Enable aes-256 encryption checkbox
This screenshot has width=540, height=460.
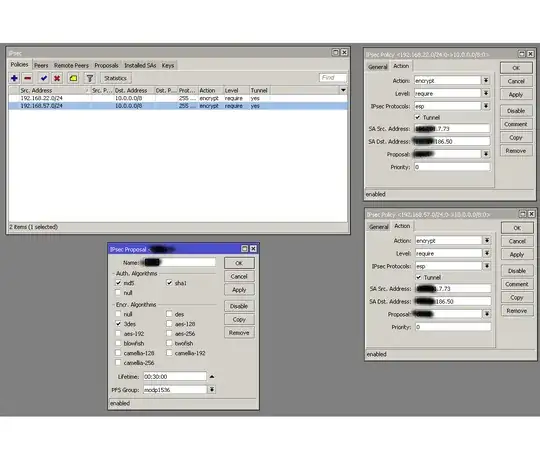[x=169, y=333]
